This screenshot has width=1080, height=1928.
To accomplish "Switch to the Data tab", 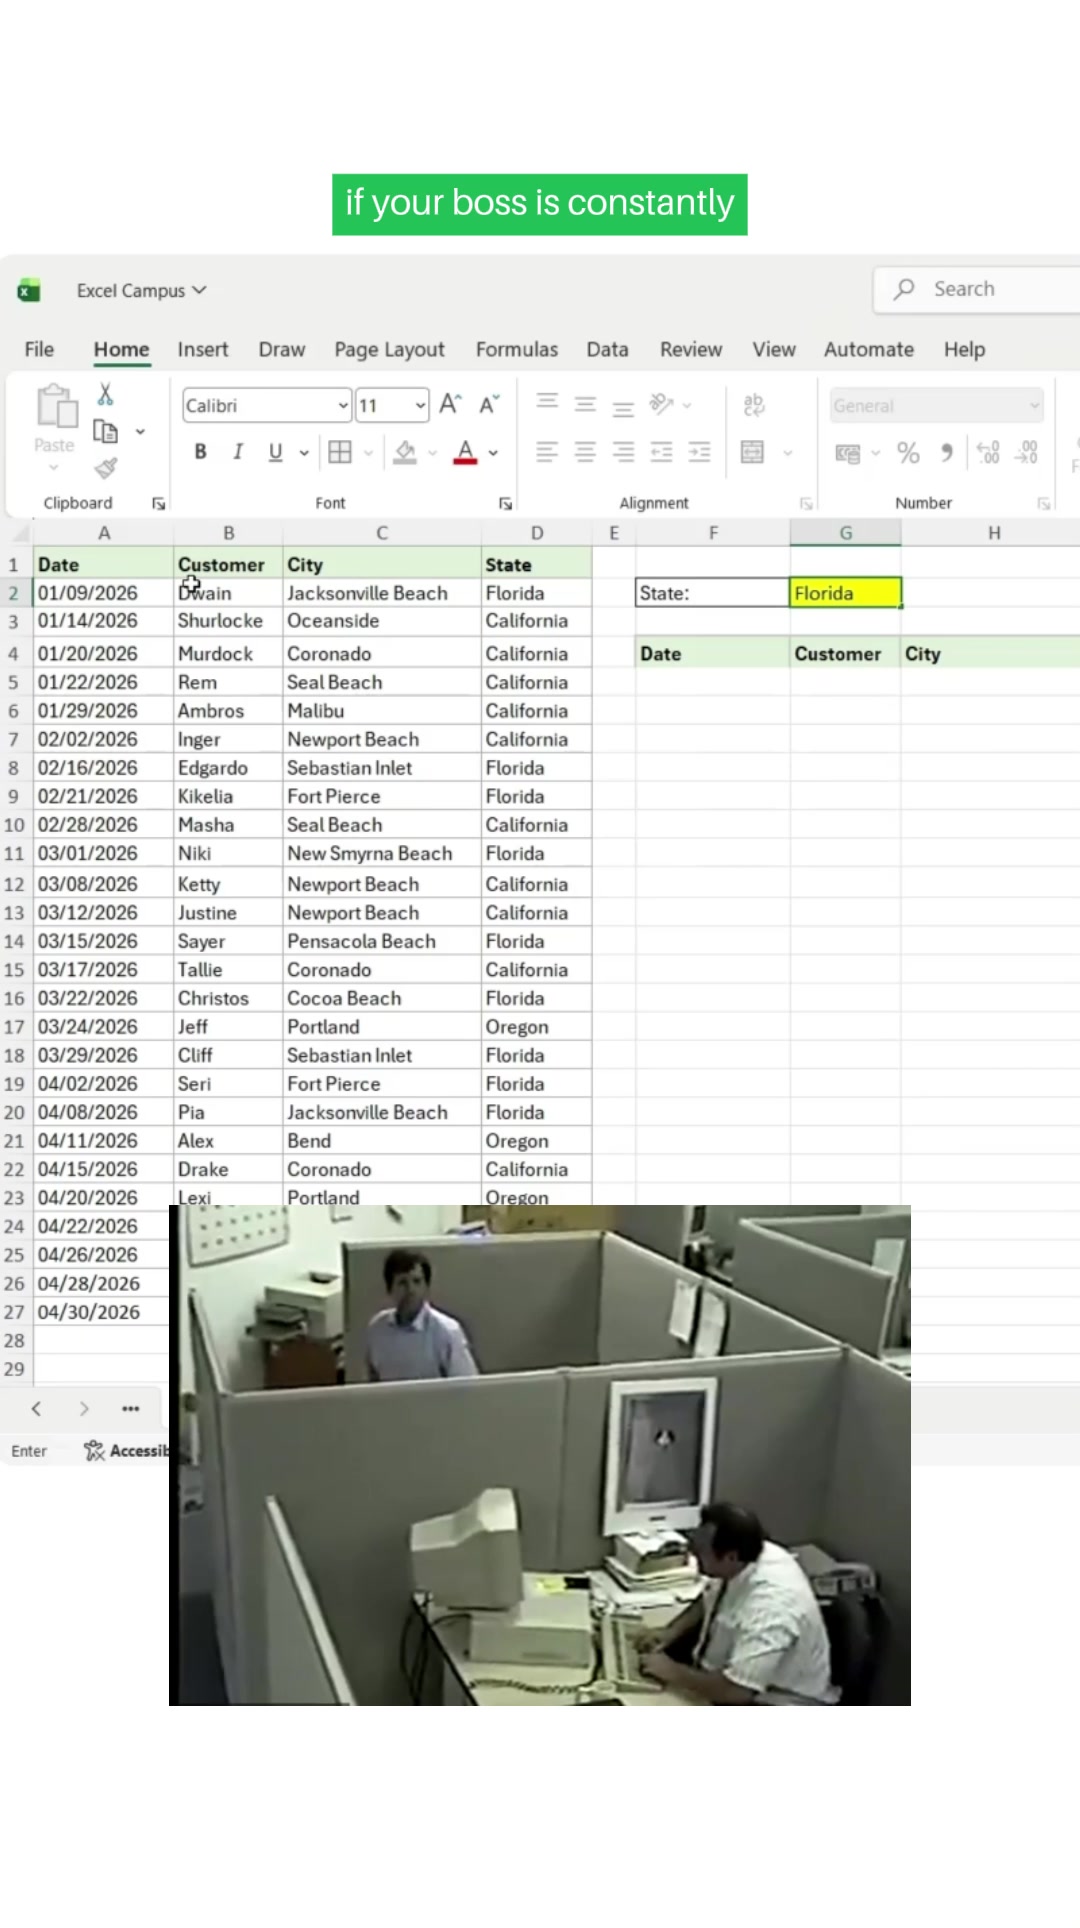I will click(x=607, y=349).
